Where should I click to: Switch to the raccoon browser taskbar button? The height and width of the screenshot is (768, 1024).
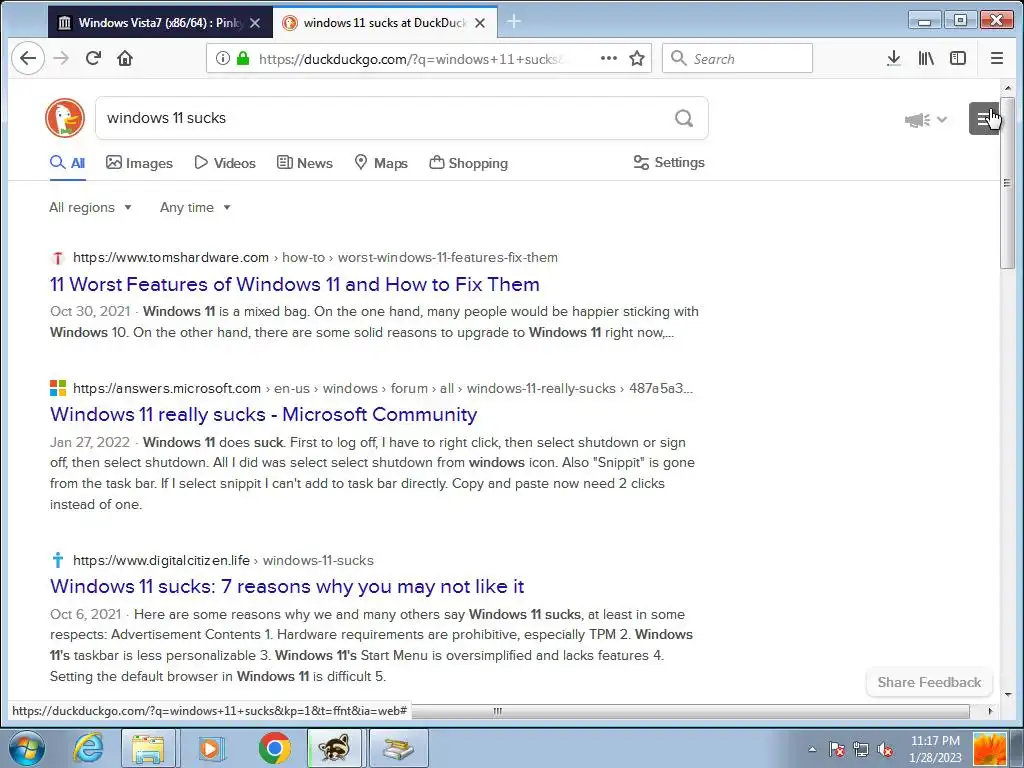[x=335, y=748]
